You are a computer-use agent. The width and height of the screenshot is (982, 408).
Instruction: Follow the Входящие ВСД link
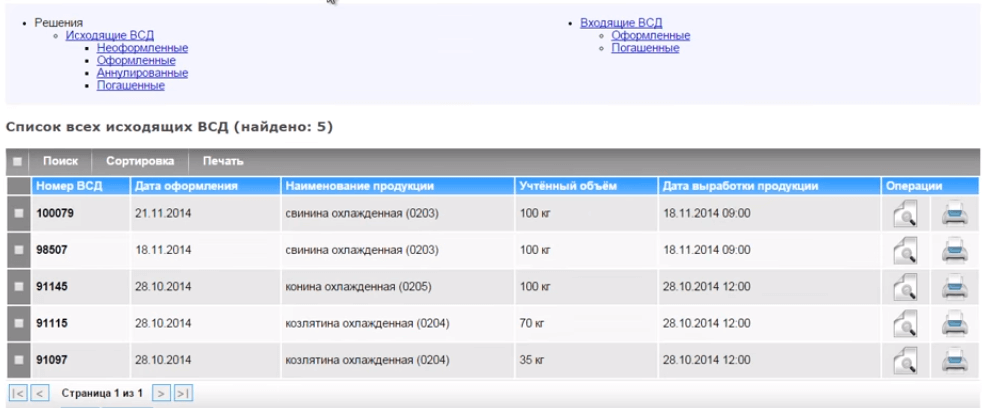[x=621, y=23]
